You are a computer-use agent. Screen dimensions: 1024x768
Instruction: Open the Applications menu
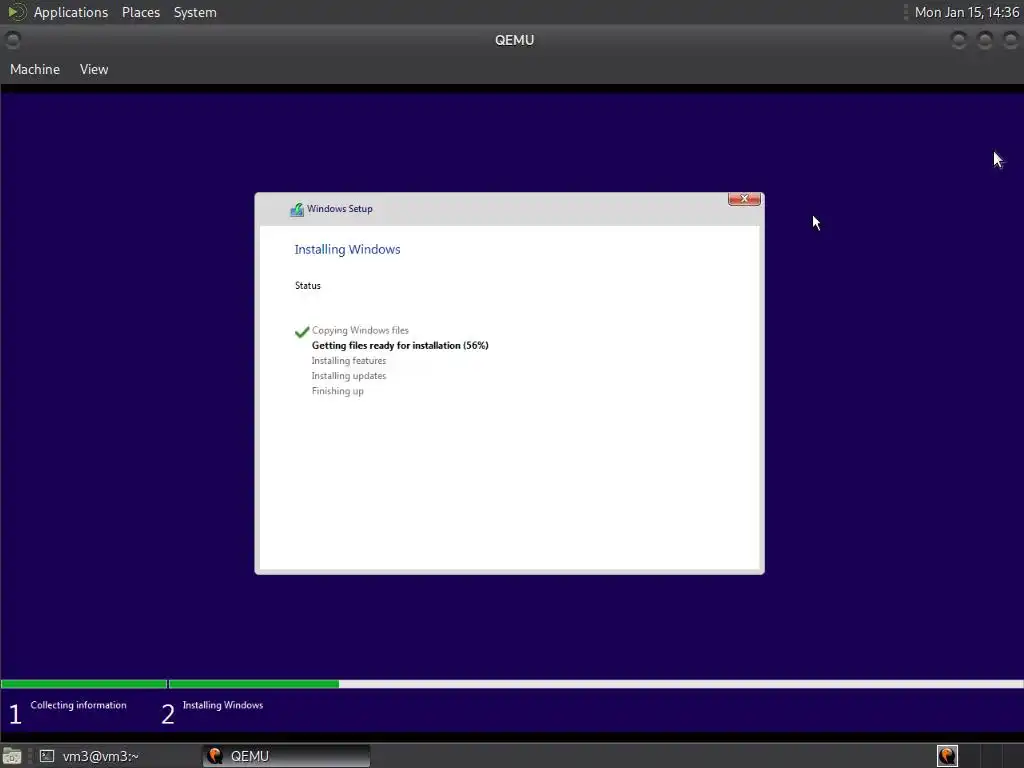pyautogui.click(x=71, y=12)
